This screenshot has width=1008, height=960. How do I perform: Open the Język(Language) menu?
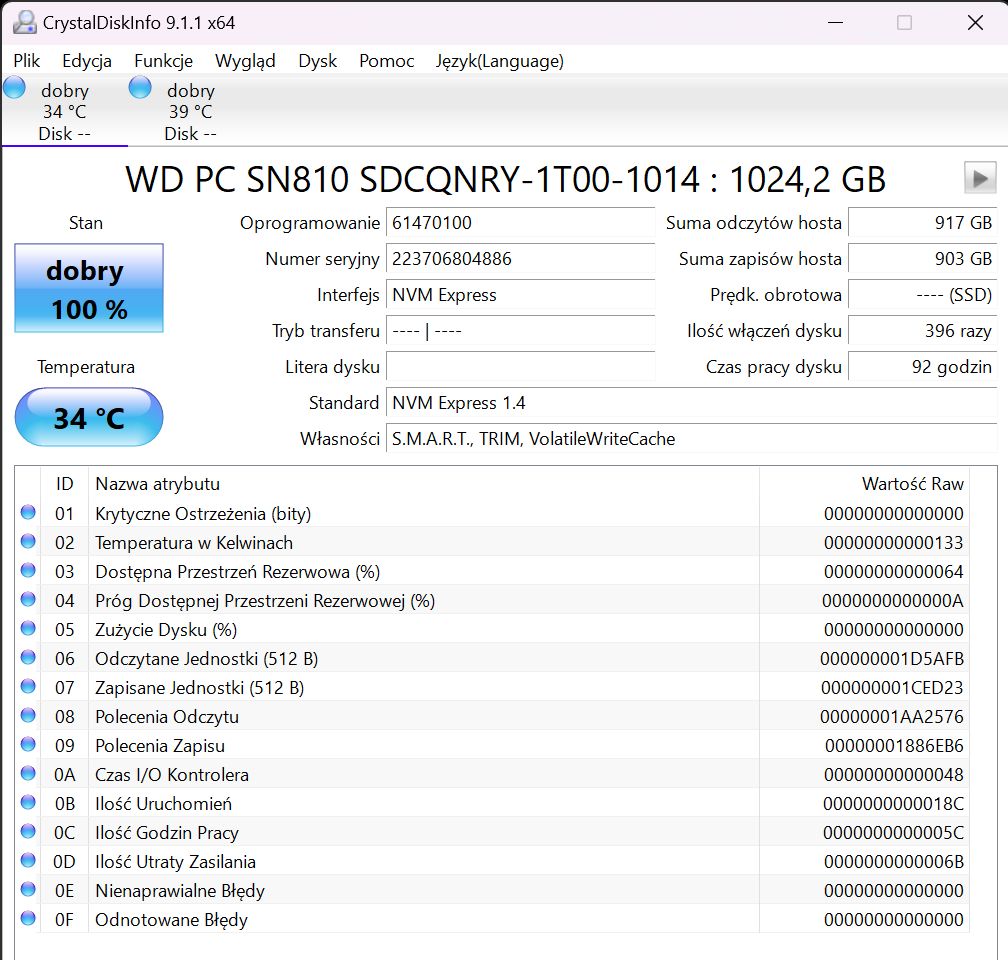coord(500,61)
